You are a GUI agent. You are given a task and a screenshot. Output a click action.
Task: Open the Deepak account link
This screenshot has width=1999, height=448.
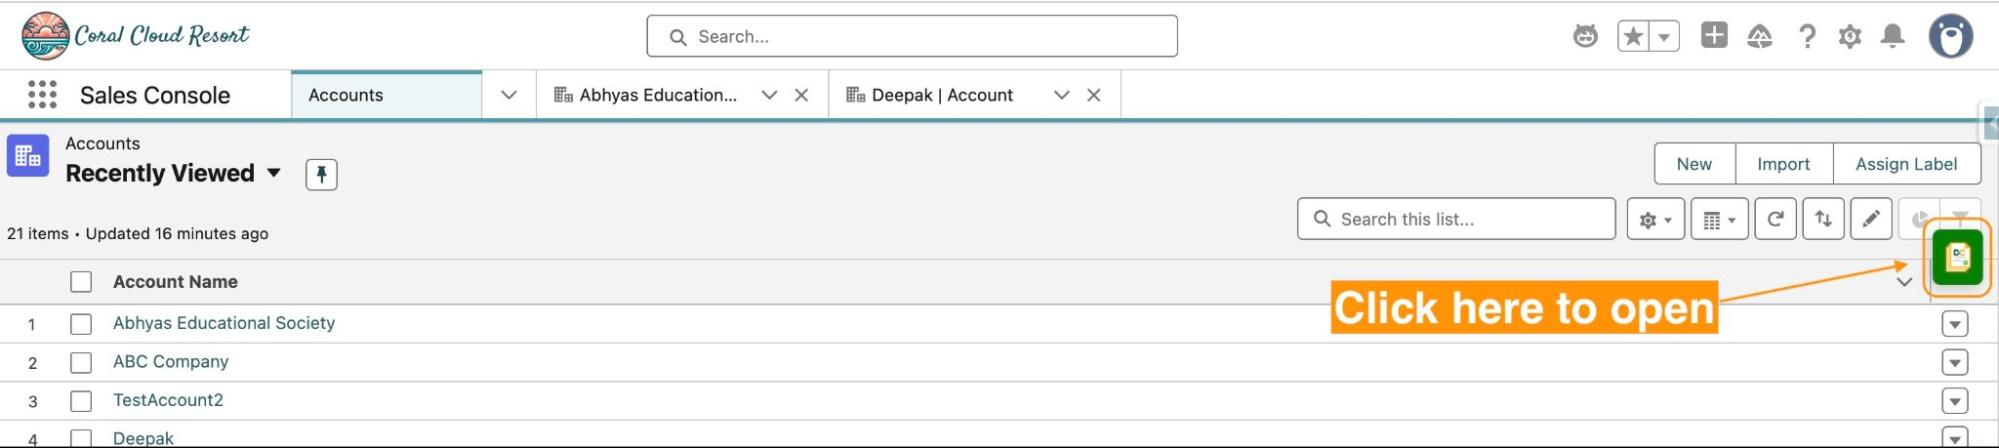tap(143, 438)
